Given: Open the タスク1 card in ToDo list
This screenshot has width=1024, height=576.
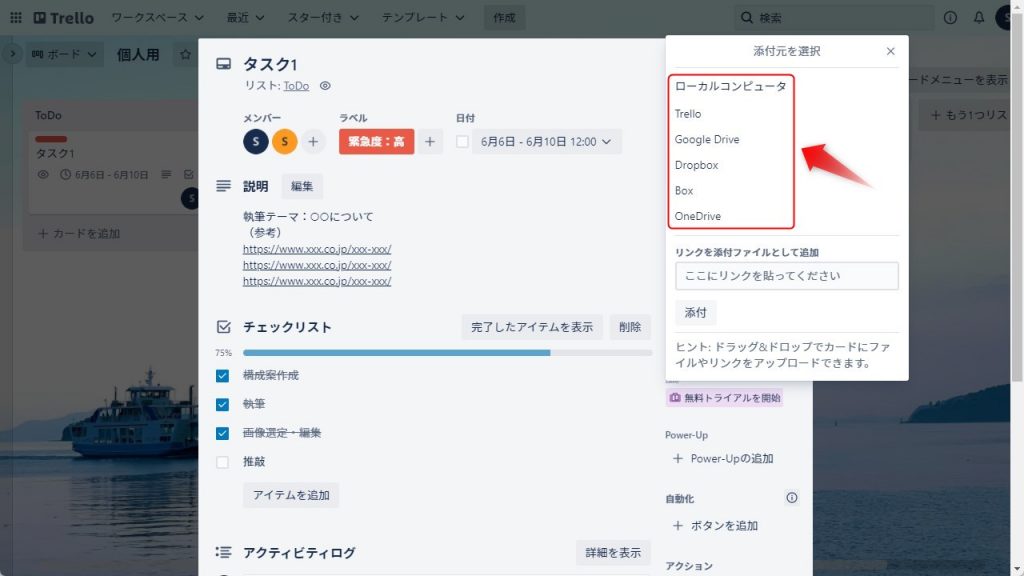Looking at the screenshot, I should 114,172.
